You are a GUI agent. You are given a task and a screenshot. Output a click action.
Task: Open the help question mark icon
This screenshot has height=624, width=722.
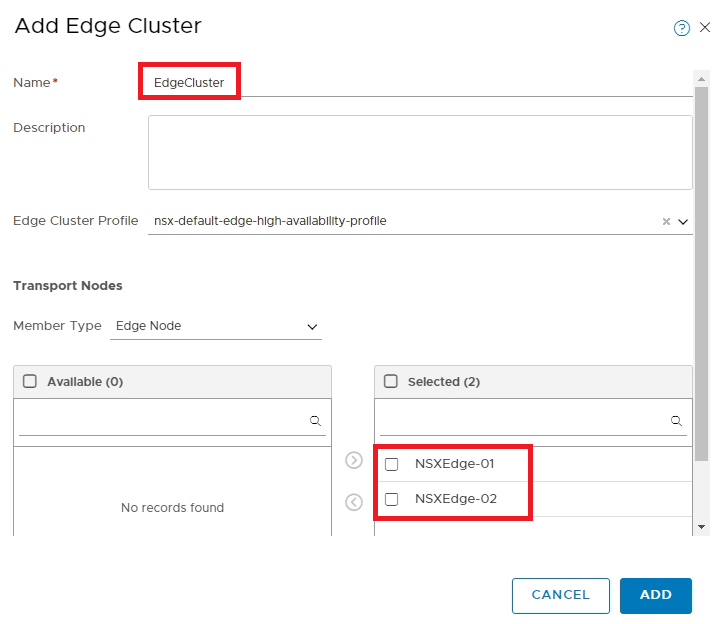click(681, 28)
